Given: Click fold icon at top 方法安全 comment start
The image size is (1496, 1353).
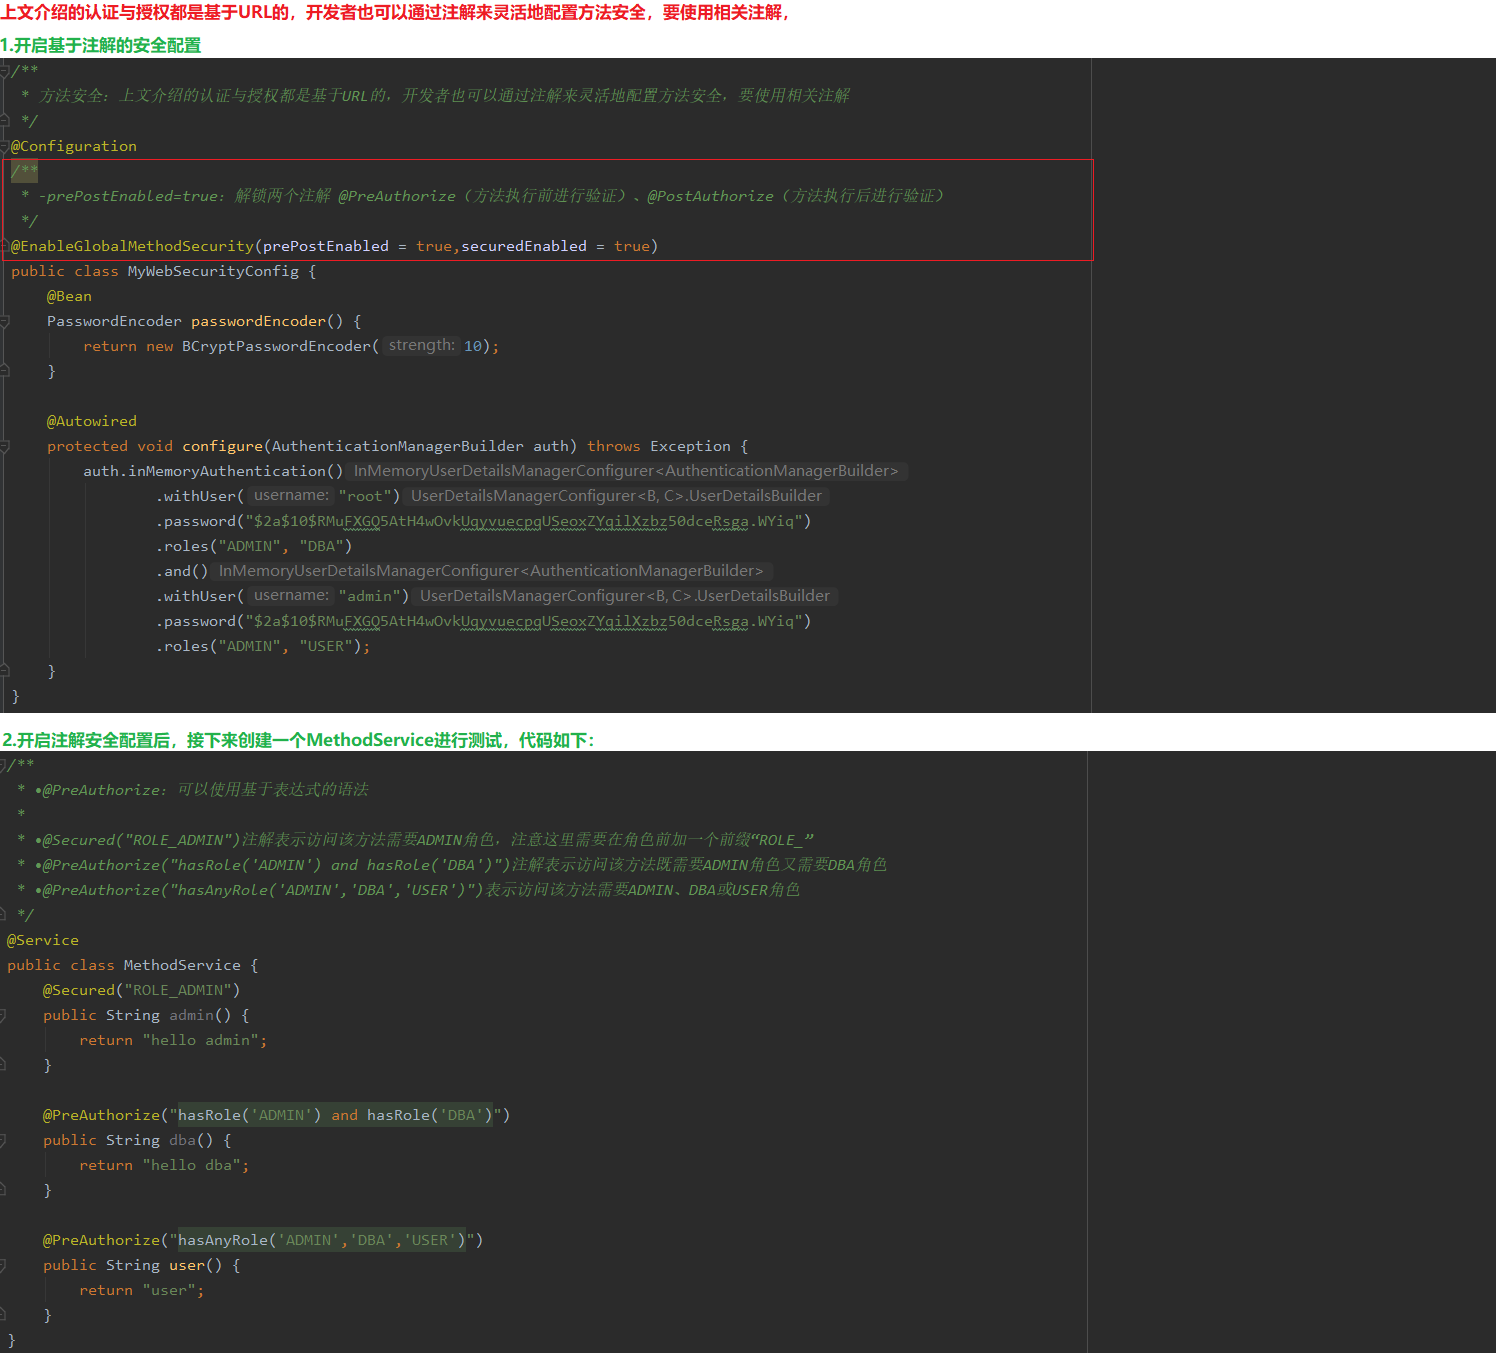Looking at the screenshot, I should tap(5, 71).
